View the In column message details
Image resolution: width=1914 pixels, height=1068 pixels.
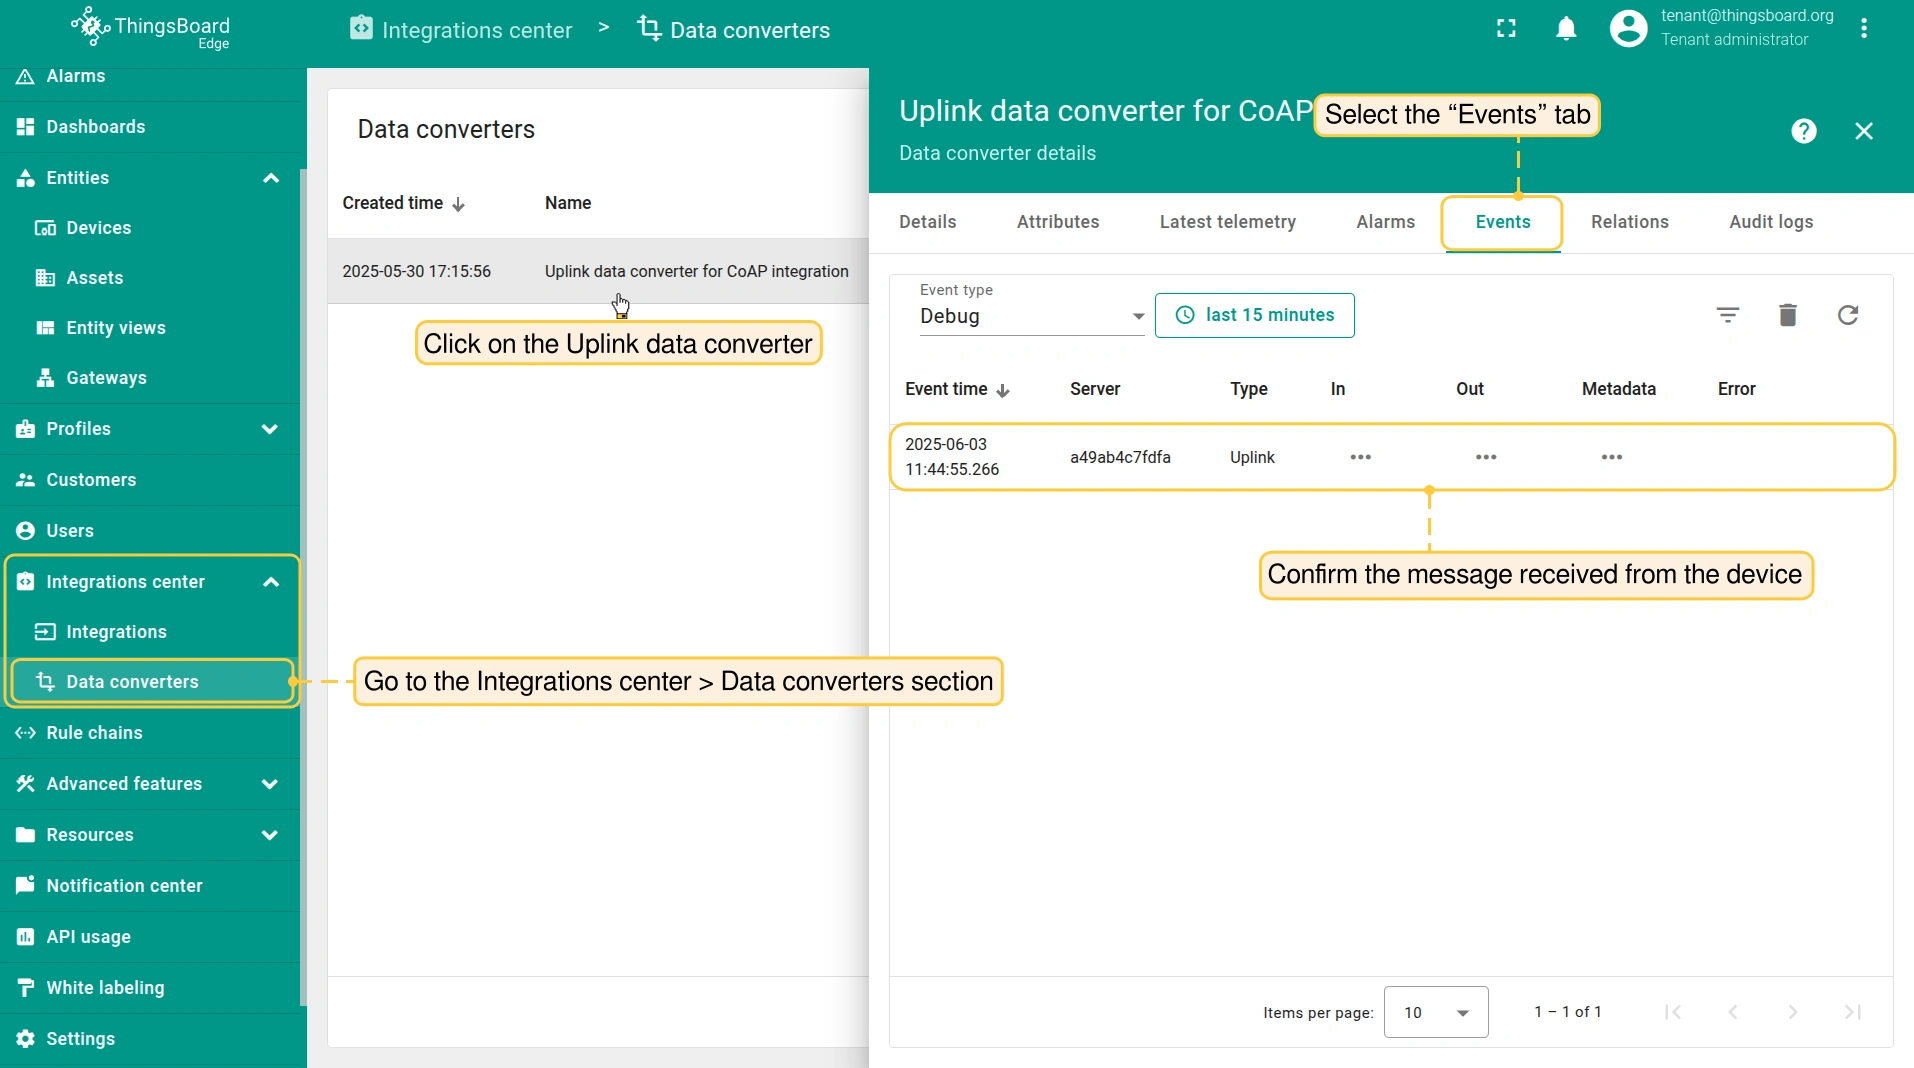[1360, 457]
